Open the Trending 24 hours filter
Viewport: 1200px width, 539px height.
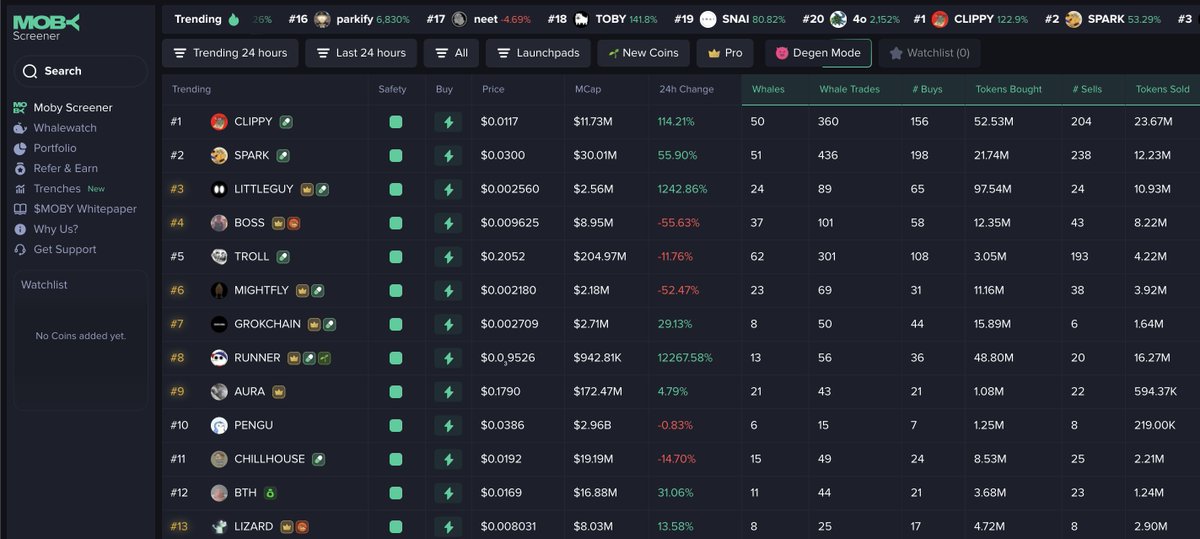[230, 53]
